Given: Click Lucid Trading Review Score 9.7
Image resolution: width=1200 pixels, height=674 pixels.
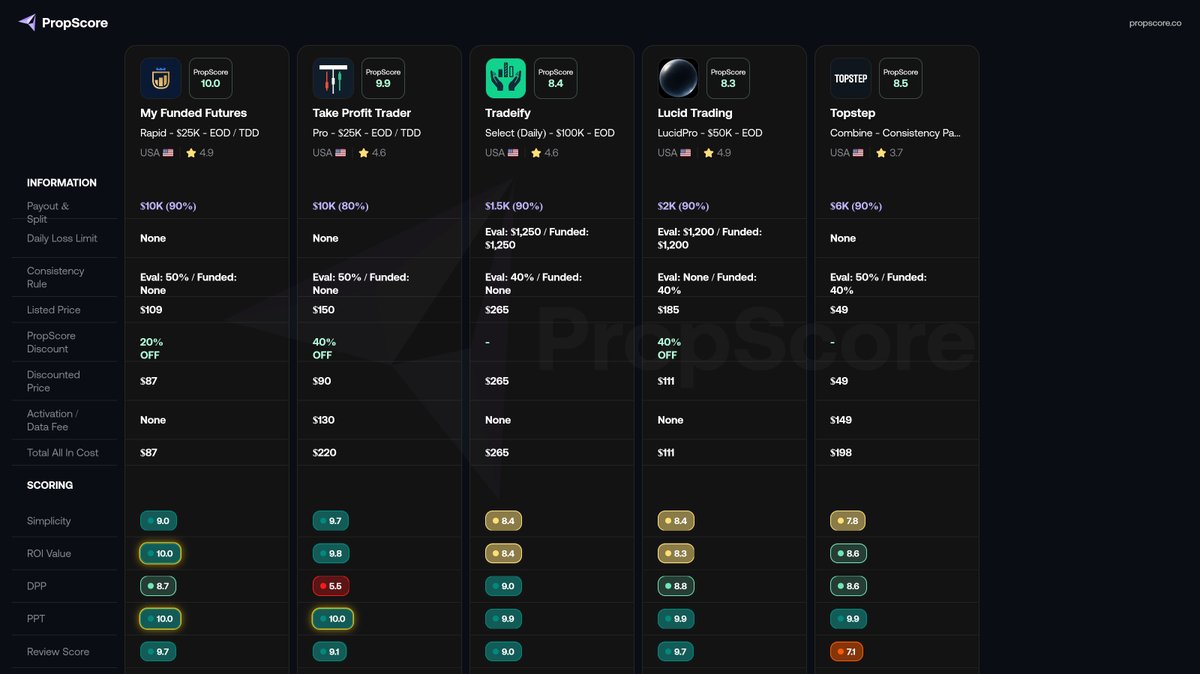Looking at the screenshot, I should (x=676, y=652).
